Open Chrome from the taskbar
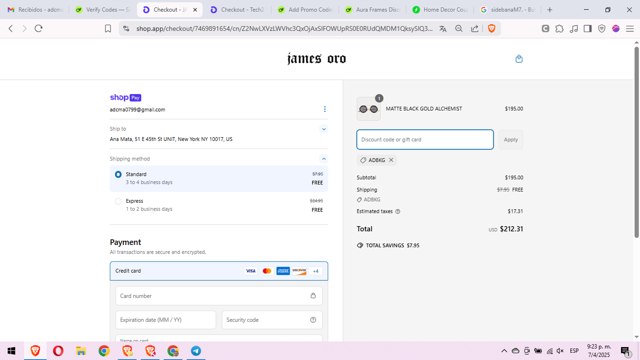Screen dimensions: 640x360 104,351
